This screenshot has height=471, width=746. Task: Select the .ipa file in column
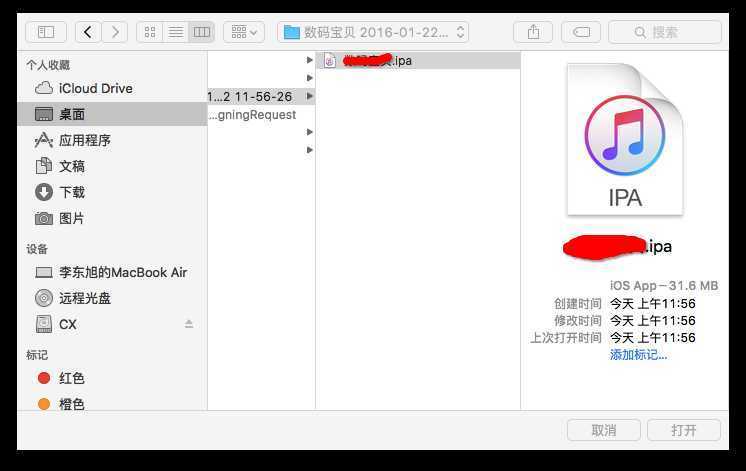click(x=418, y=60)
